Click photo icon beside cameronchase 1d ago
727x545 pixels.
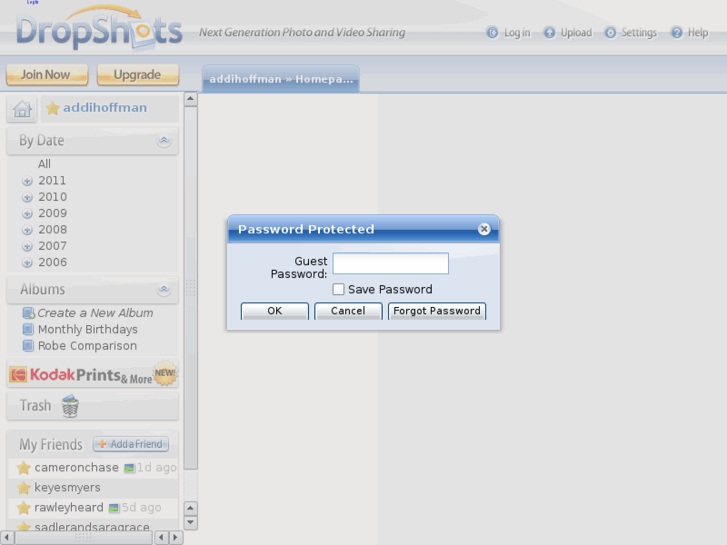click(x=129, y=468)
